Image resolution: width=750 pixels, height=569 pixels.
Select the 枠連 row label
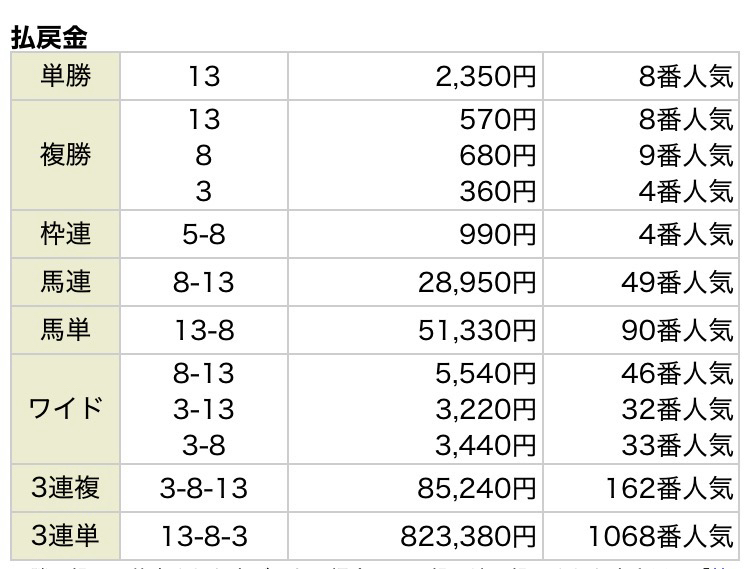(x=66, y=234)
